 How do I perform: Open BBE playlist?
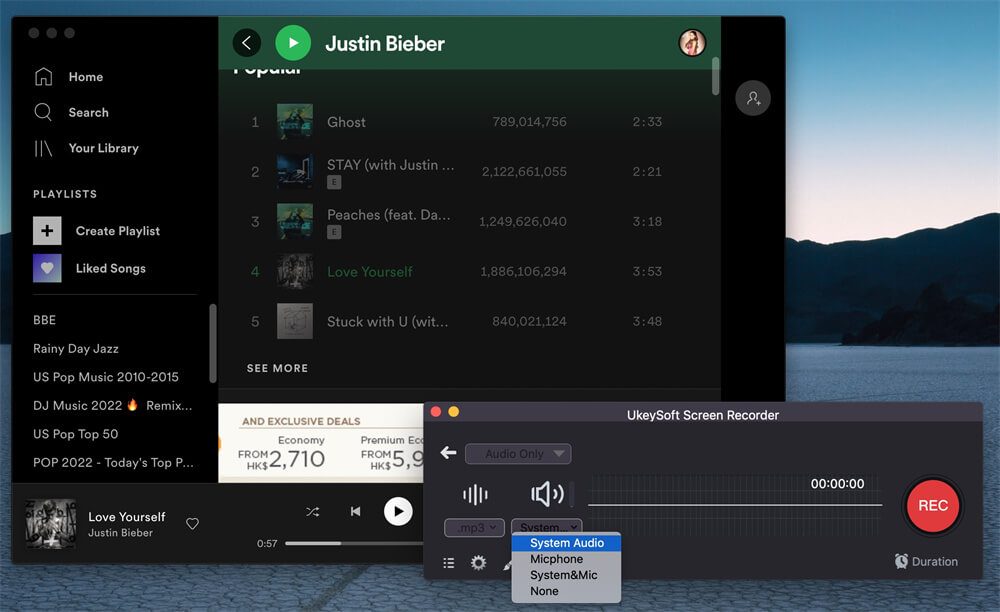[45, 320]
